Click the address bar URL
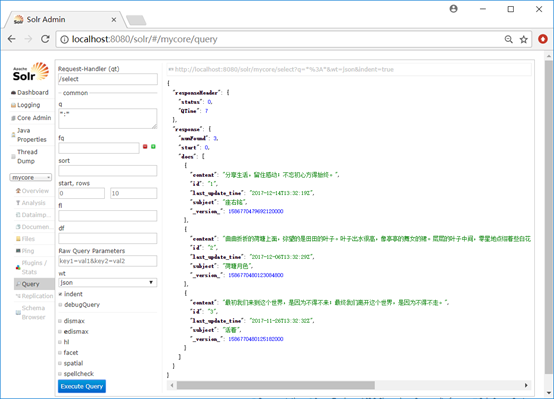This screenshot has height=399, width=554. [145, 39]
